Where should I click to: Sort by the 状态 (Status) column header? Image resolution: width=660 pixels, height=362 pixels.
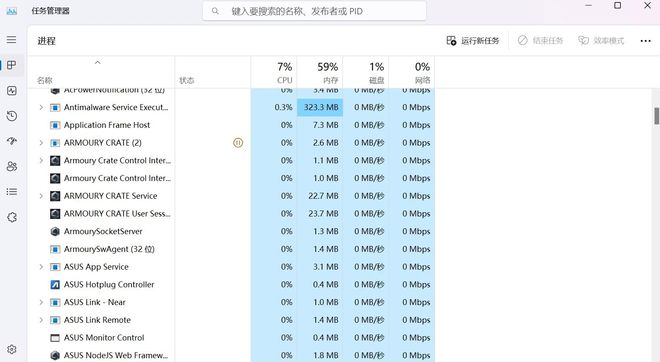[213, 72]
